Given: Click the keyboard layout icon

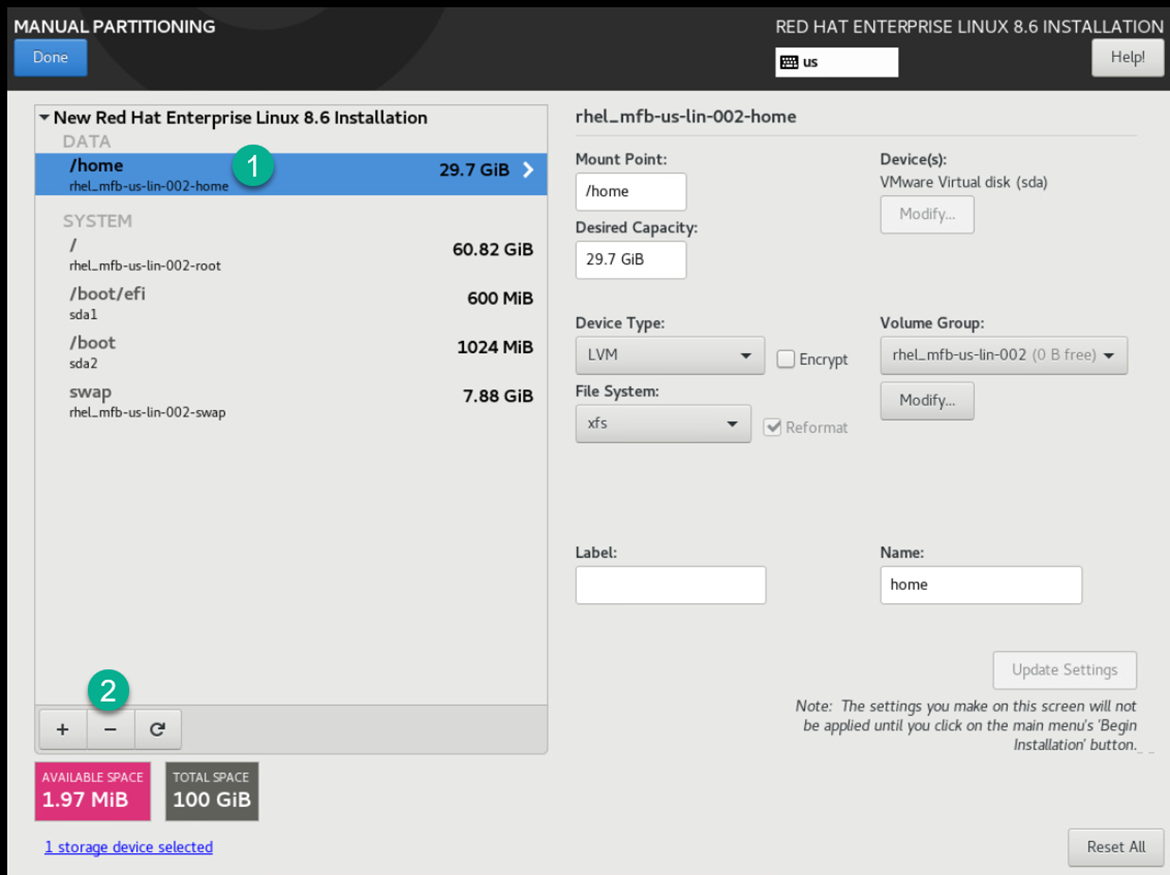Looking at the screenshot, I should click(789, 62).
